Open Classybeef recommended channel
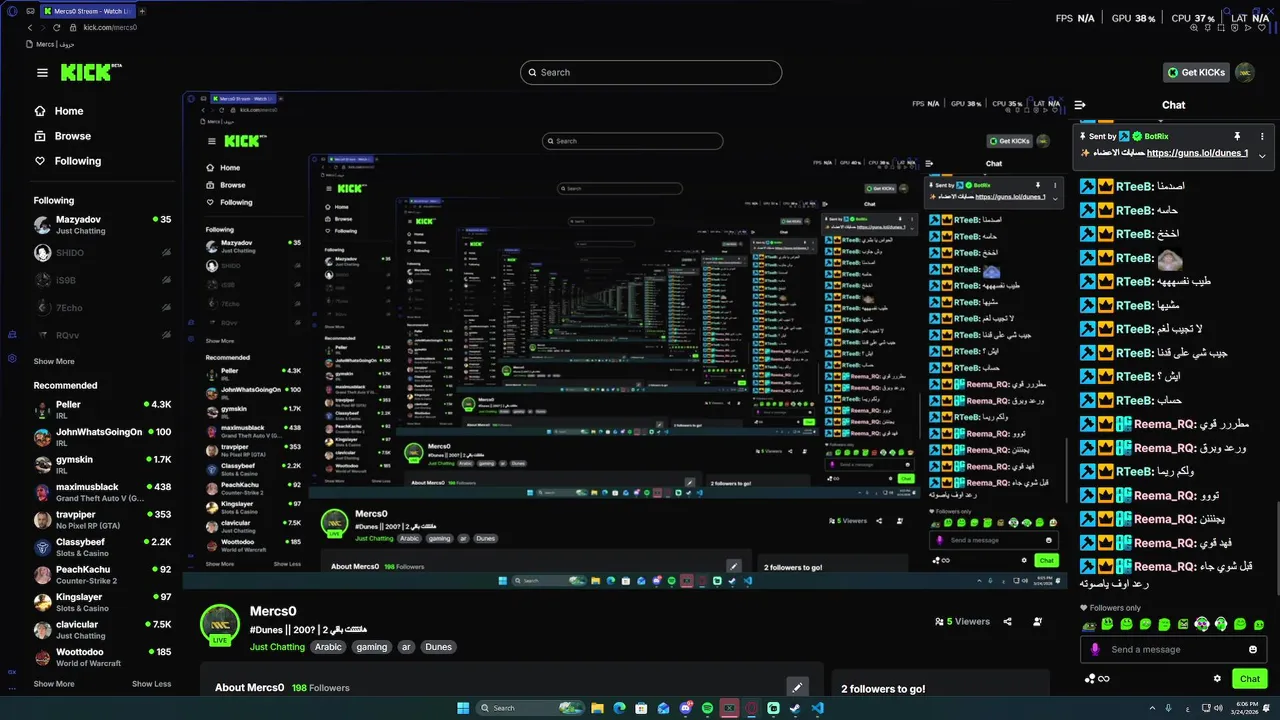Image resolution: width=1280 pixels, height=720 pixels. [x=102, y=547]
